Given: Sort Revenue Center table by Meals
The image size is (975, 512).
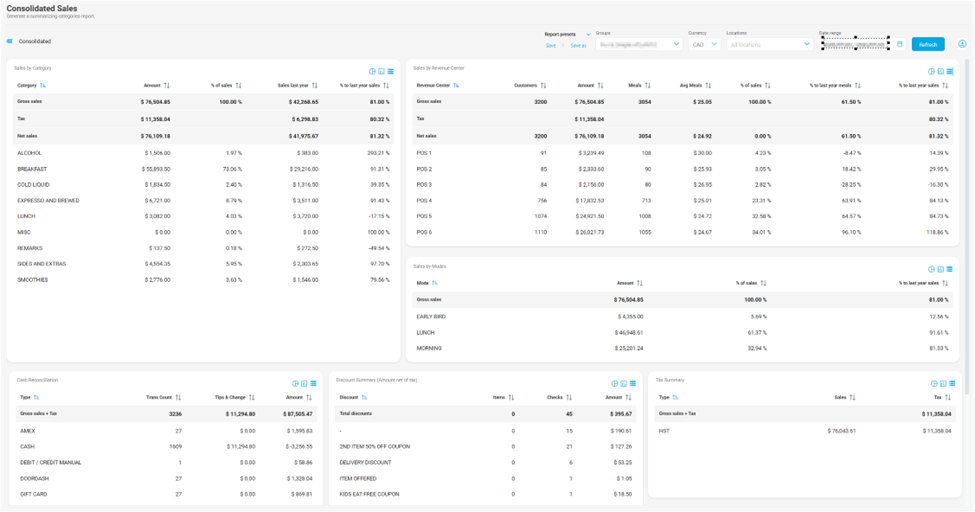Looking at the screenshot, I should pyautogui.click(x=648, y=85).
